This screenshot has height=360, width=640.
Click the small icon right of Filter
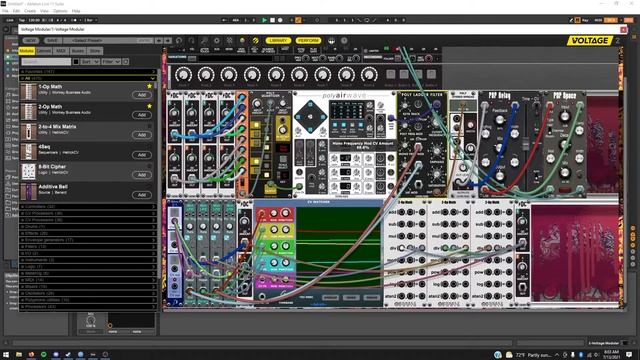click(126, 62)
